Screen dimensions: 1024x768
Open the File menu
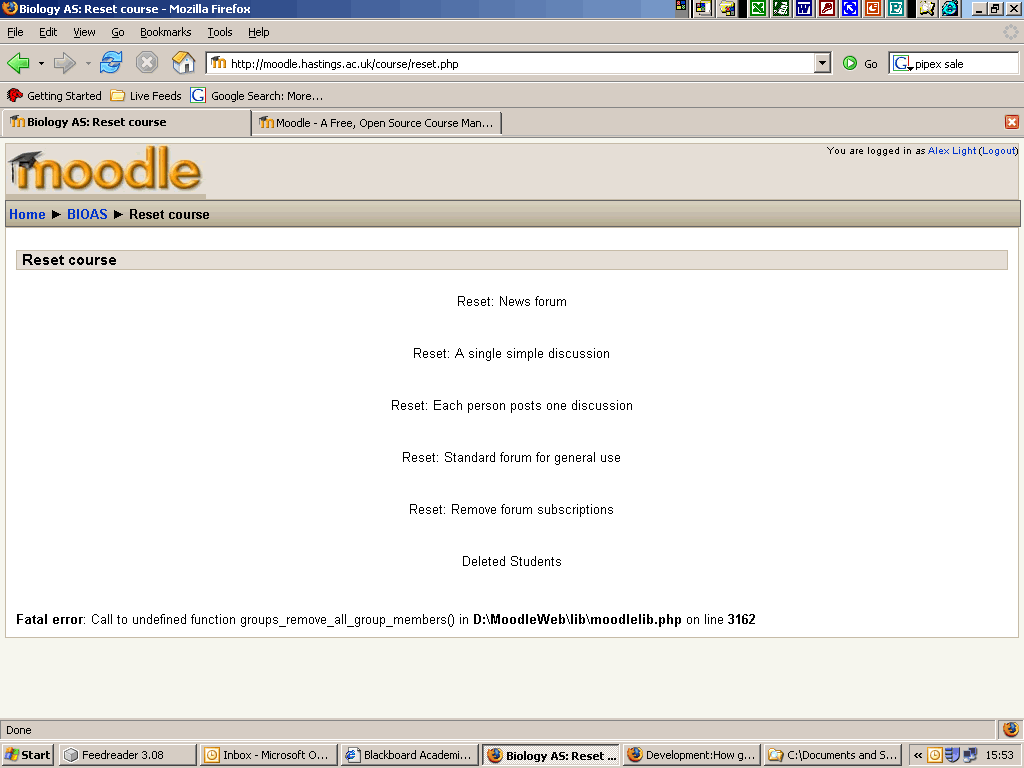(15, 32)
